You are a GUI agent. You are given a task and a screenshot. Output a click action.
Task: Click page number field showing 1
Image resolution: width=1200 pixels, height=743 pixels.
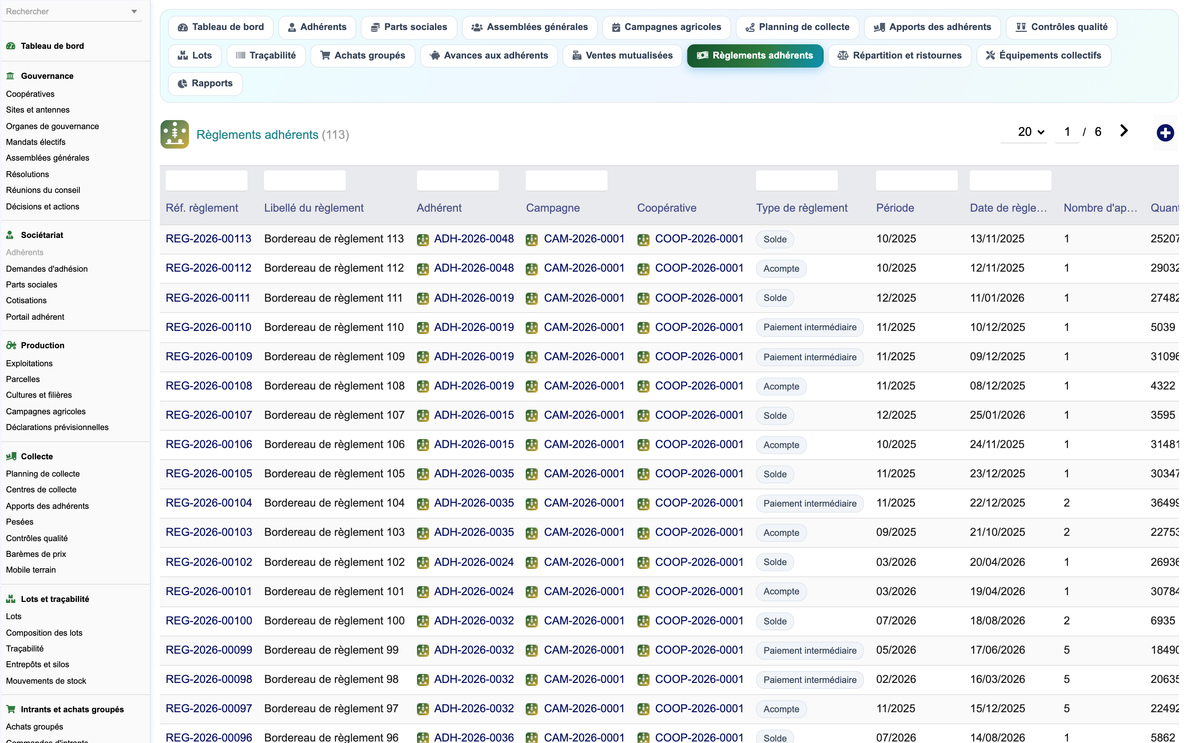(x=1067, y=132)
